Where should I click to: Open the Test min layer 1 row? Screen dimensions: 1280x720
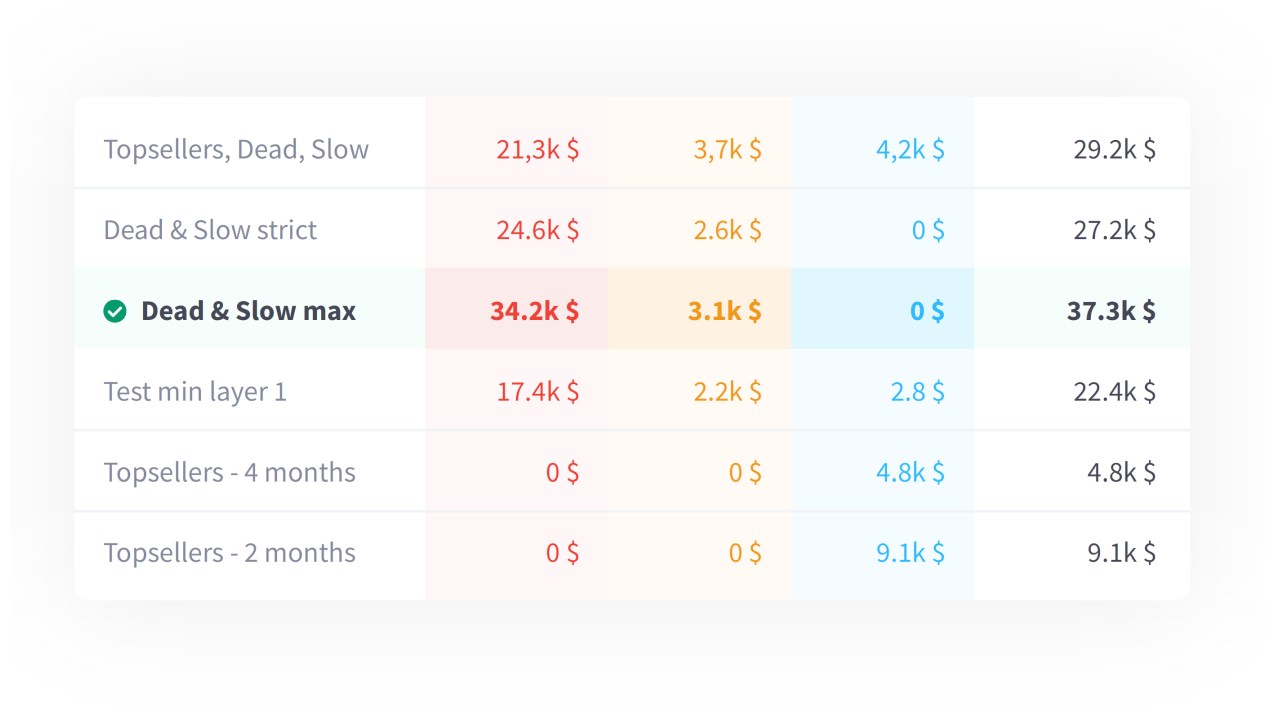pos(195,391)
